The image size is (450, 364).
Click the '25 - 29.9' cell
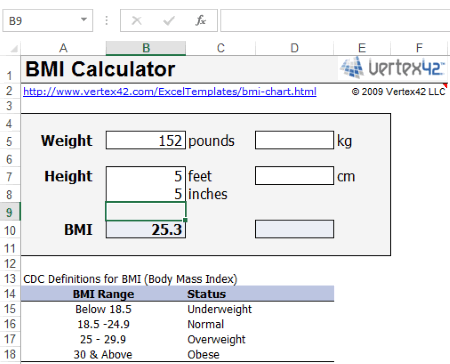click(x=103, y=339)
